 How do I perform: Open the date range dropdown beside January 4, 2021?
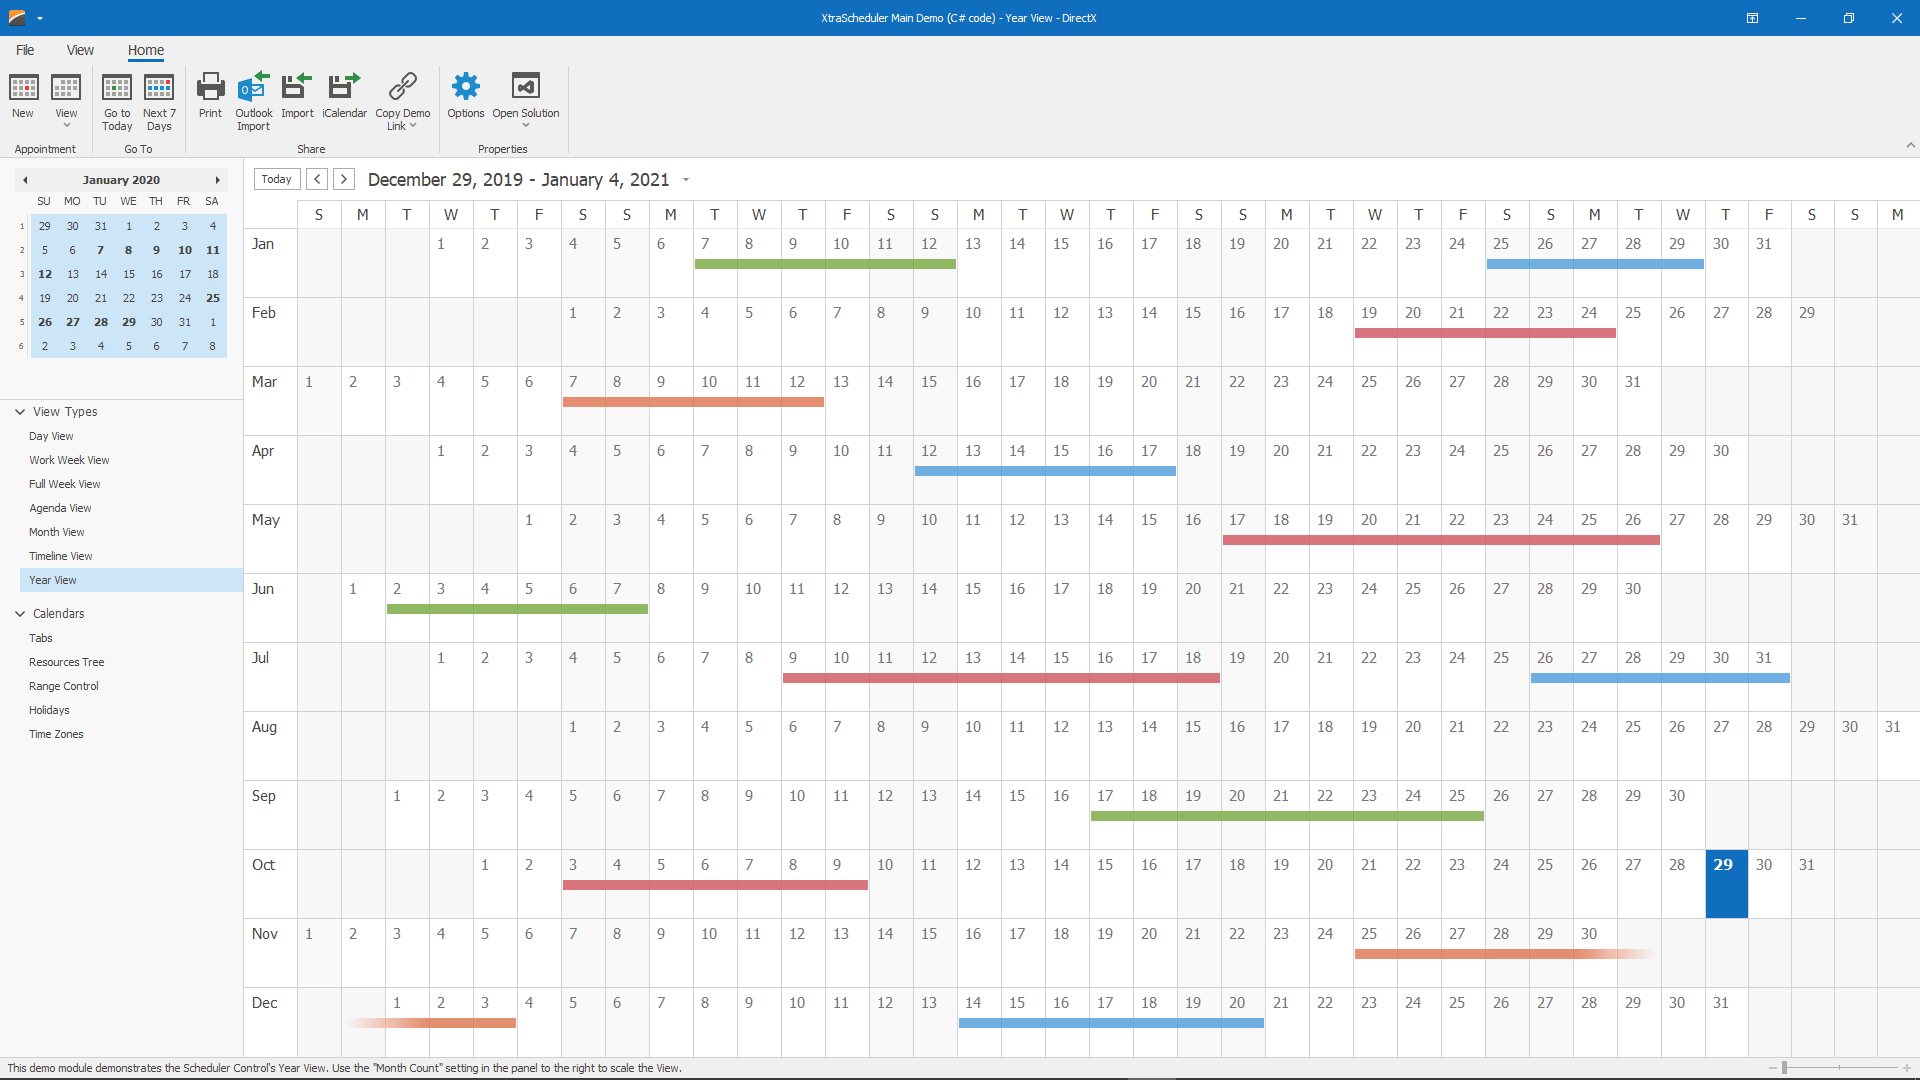pyautogui.click(x=686, y=180)
